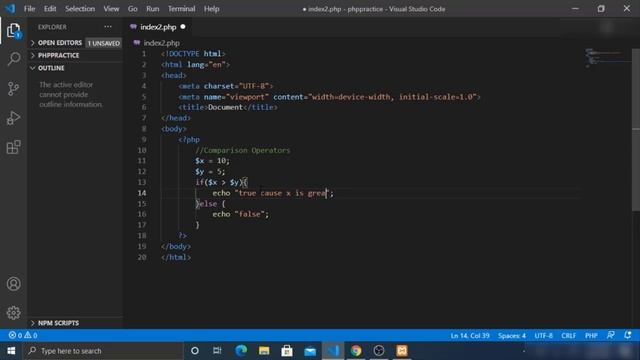Open Google Chrome from taskbar
Viewport: 640px width, 360px height.
[356, 351]
